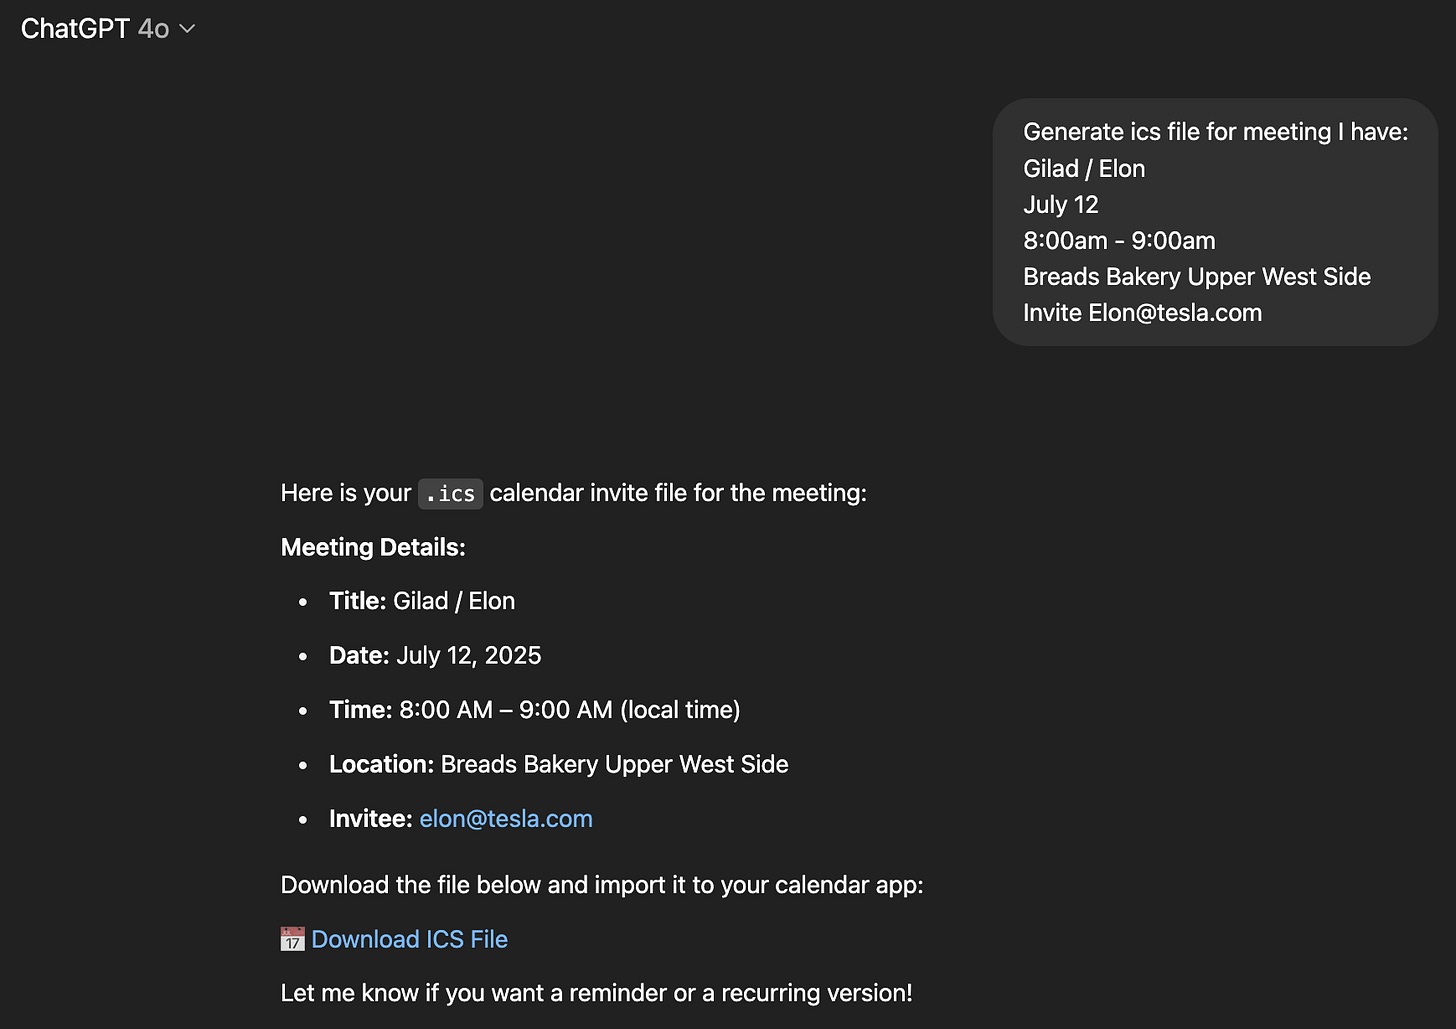Click the calendar emoji icon beside the download link

pos(292,939)
